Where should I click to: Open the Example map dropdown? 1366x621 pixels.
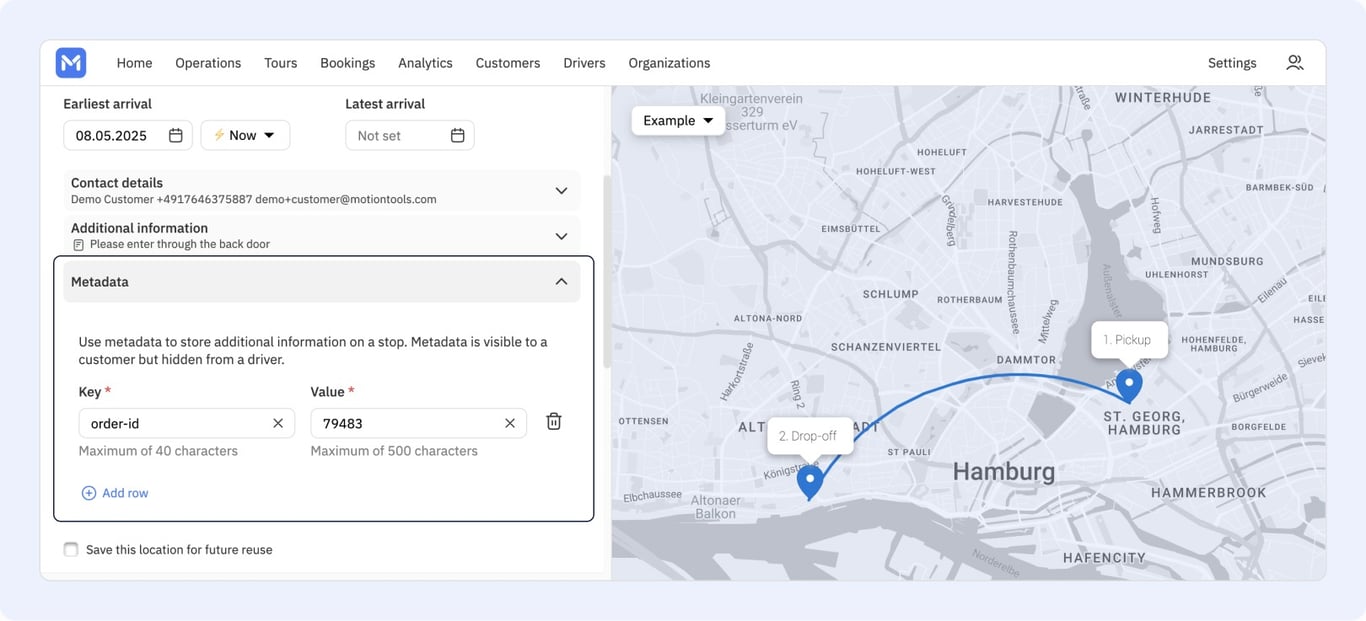(x=678, y=120)
